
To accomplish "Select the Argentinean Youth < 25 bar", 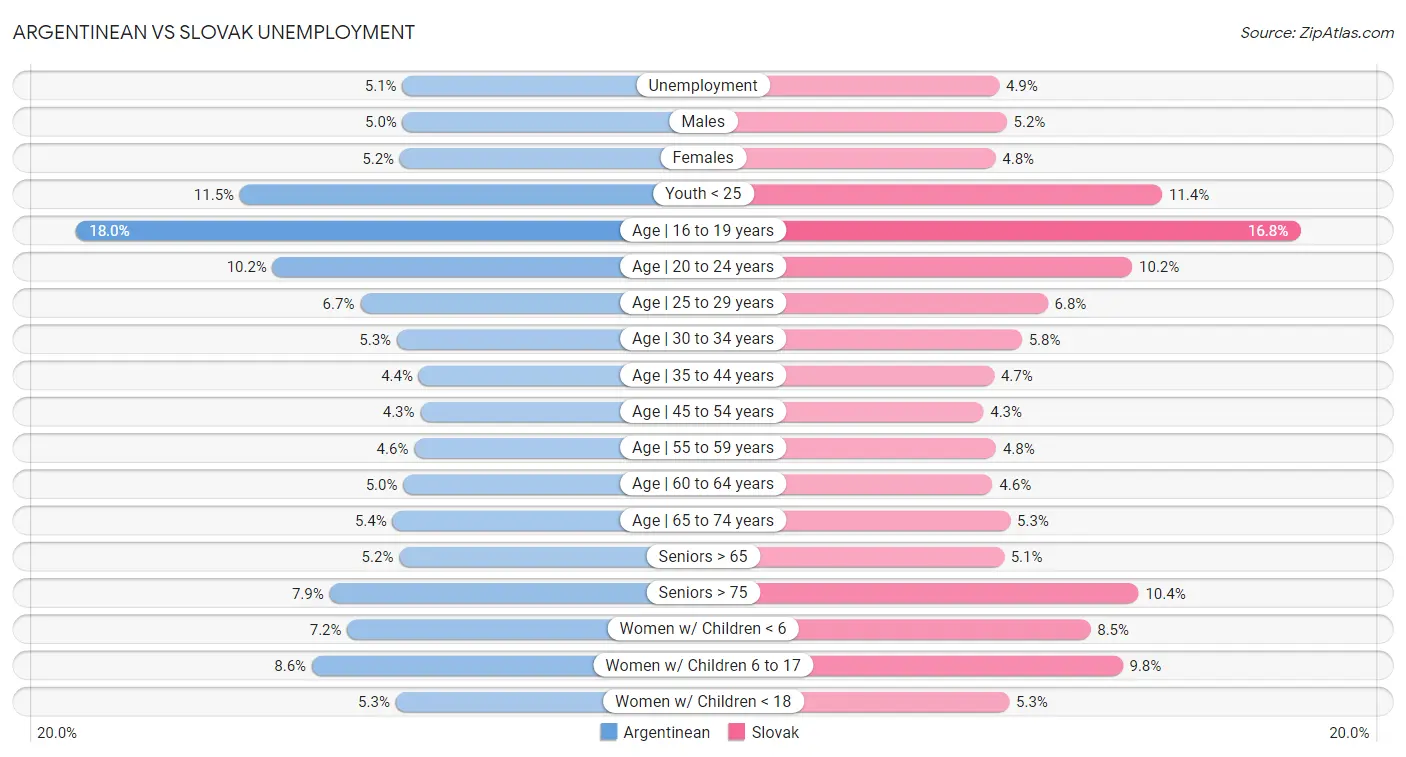I will click(x=447, y=194).
